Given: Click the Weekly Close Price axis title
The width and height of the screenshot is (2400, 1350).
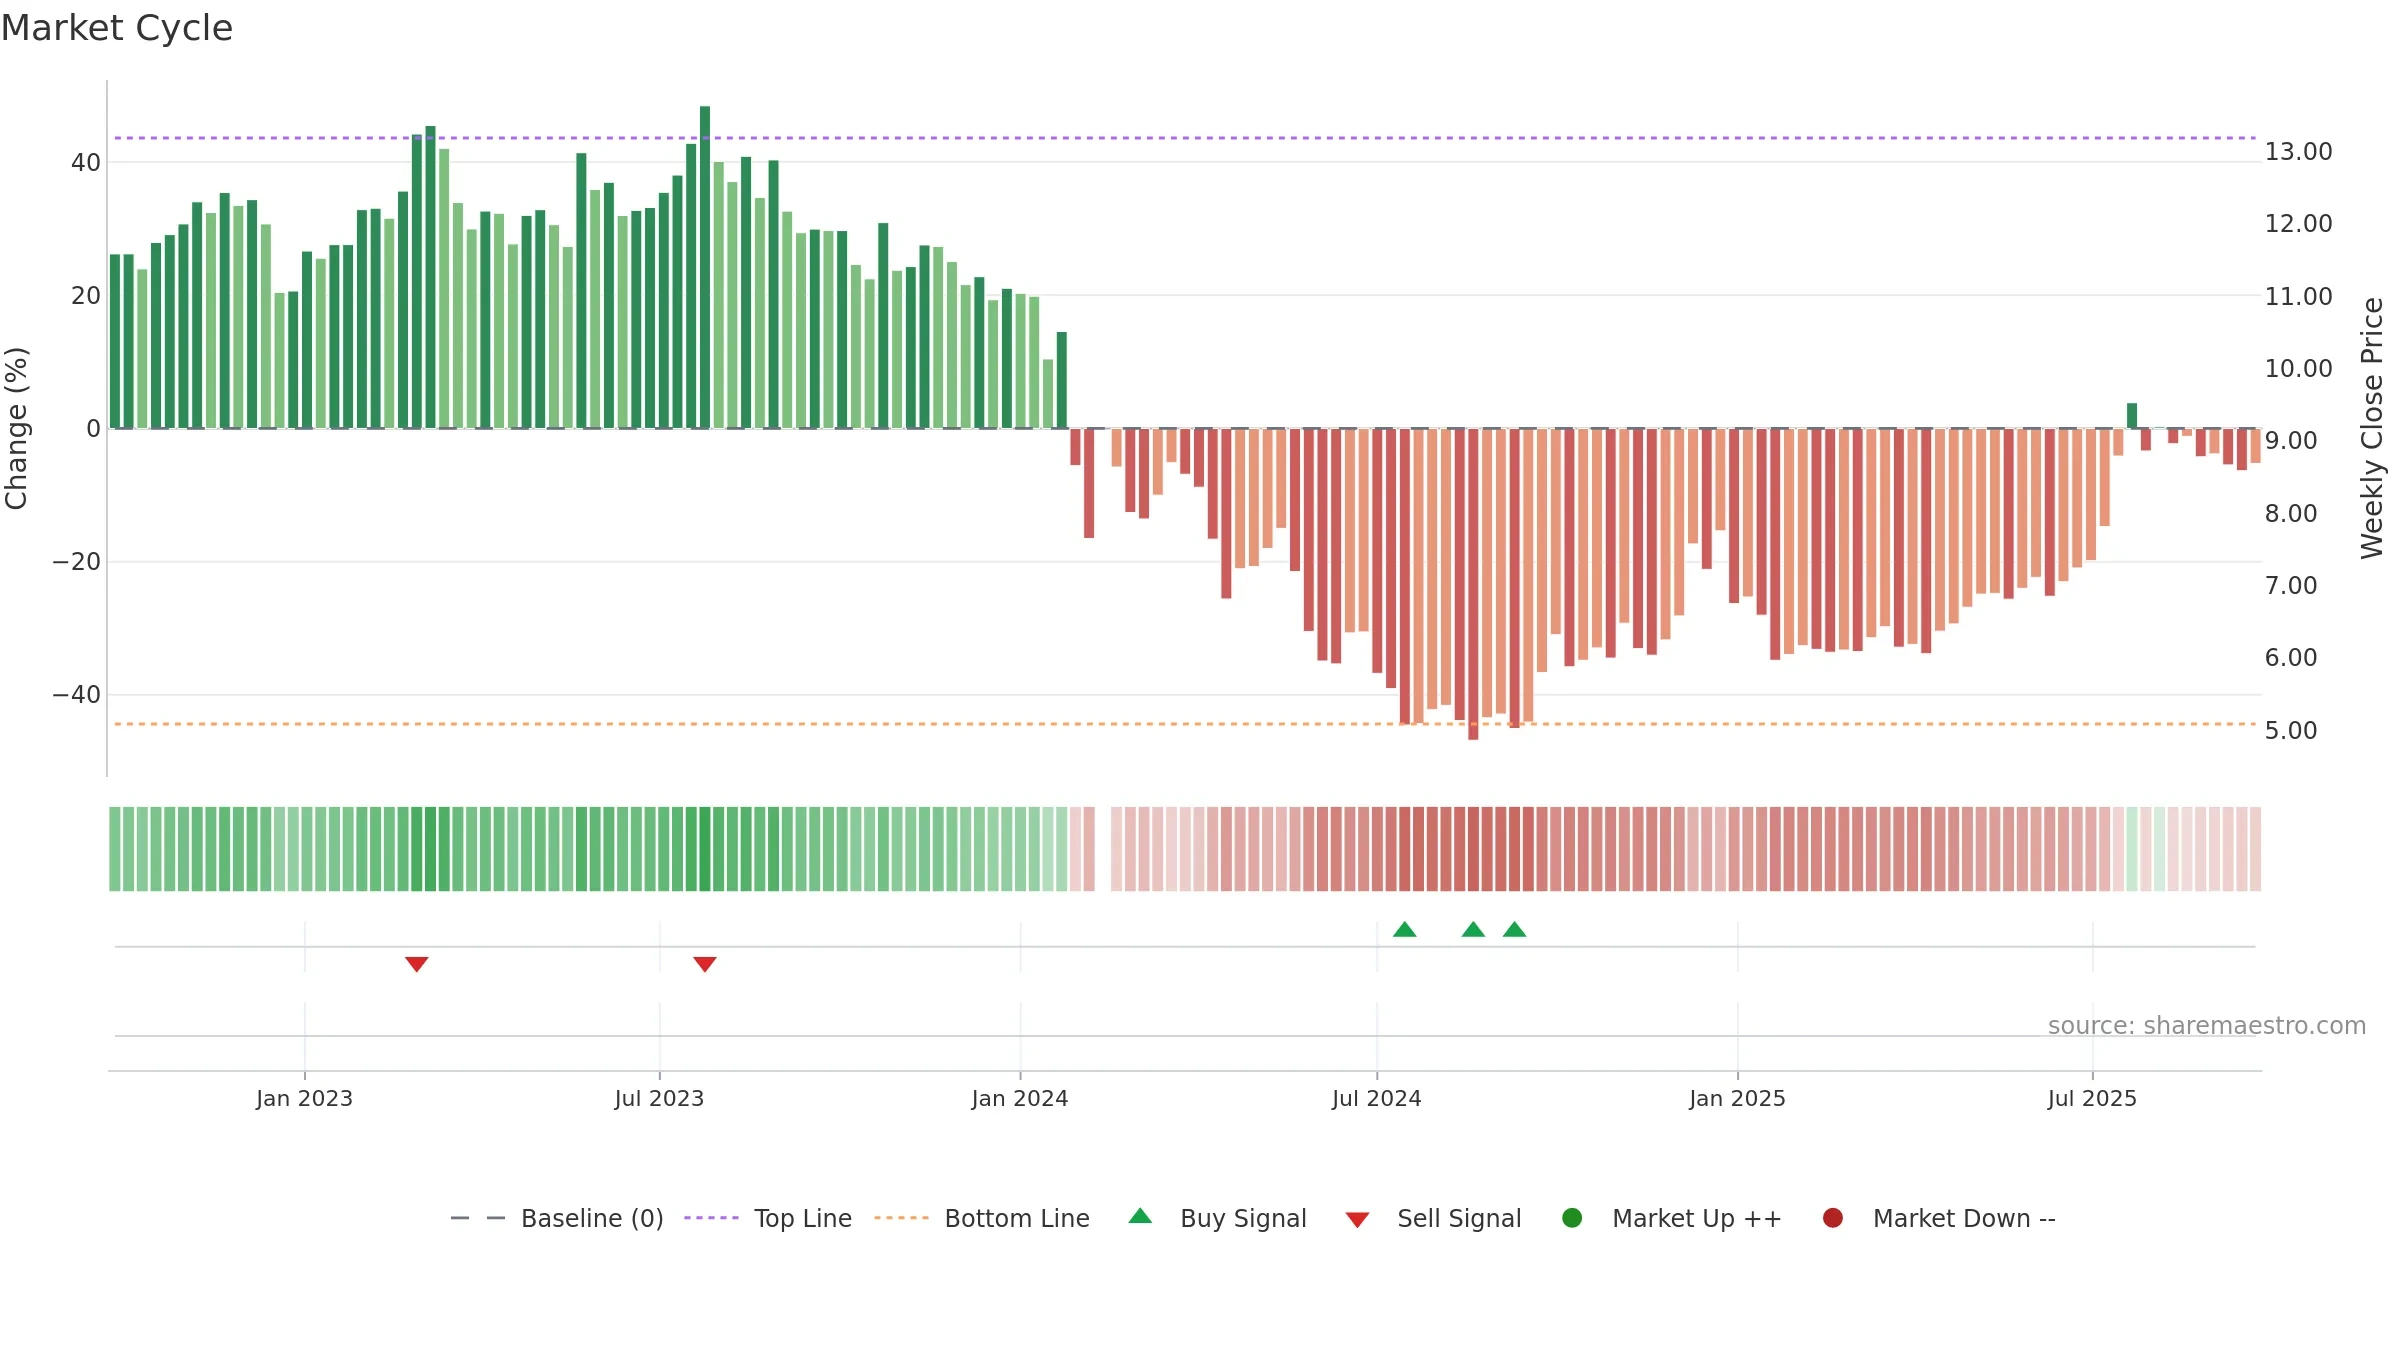Looking at the screenshot, I should [x=2372, y=428].
